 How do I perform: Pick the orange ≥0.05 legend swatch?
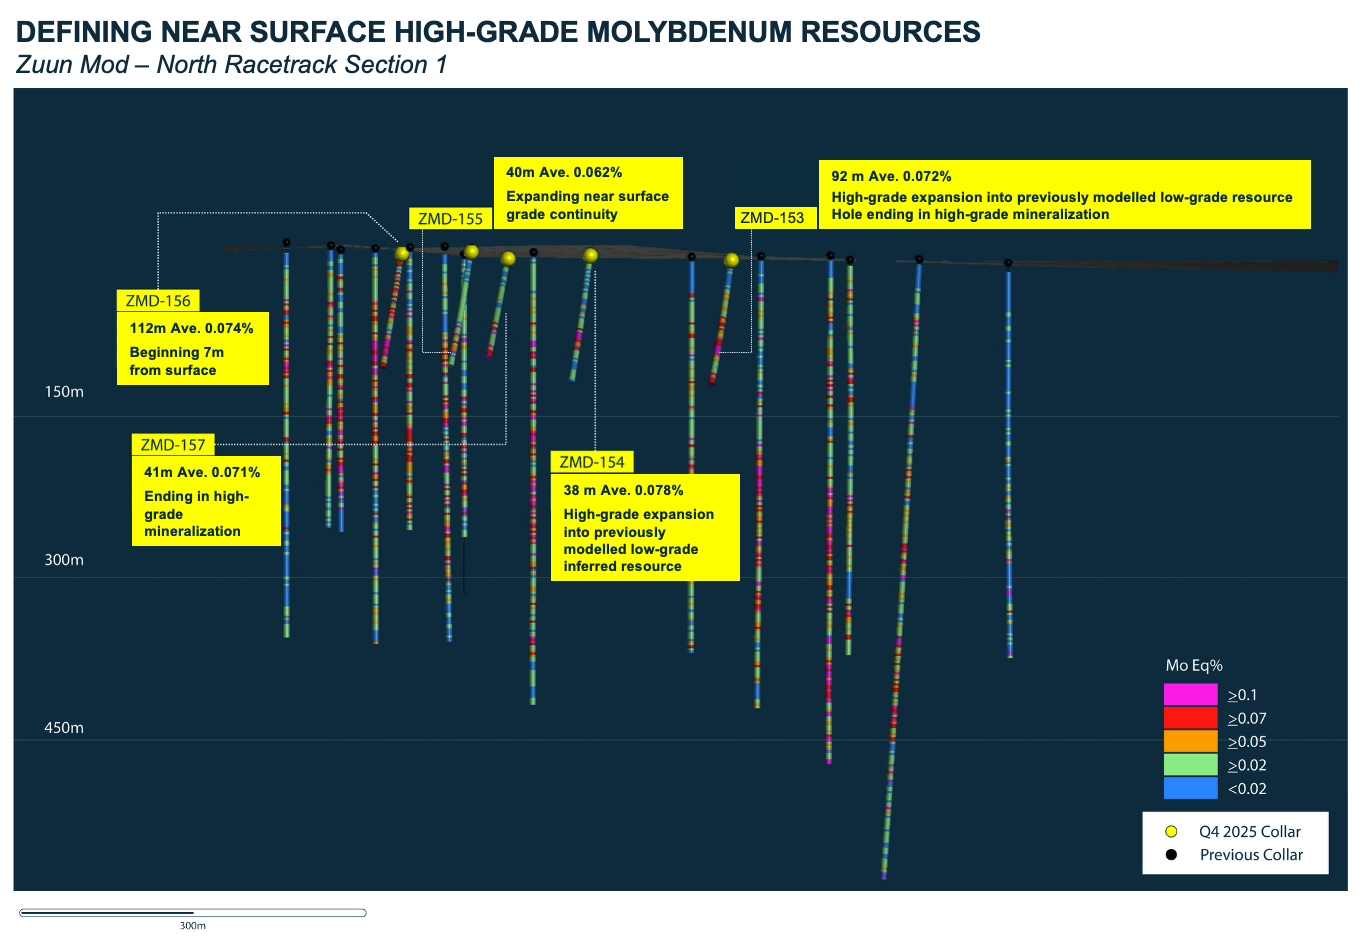[1190, 742]
